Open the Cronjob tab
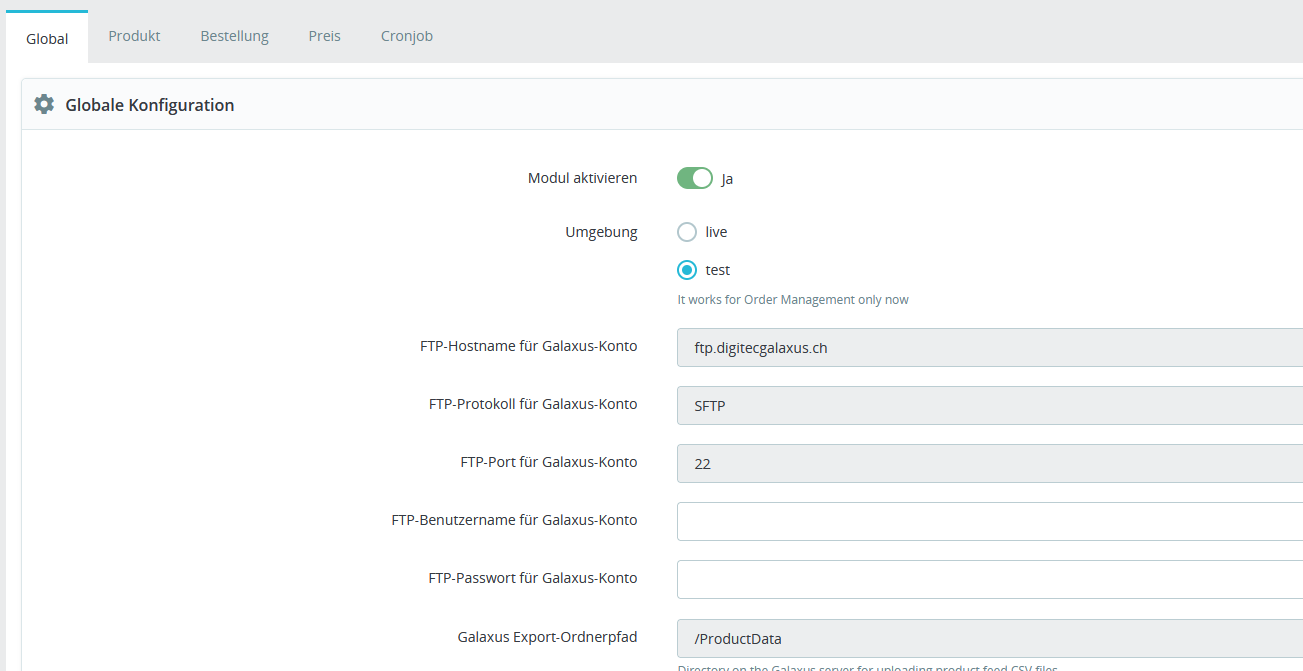 coord(406,36)
